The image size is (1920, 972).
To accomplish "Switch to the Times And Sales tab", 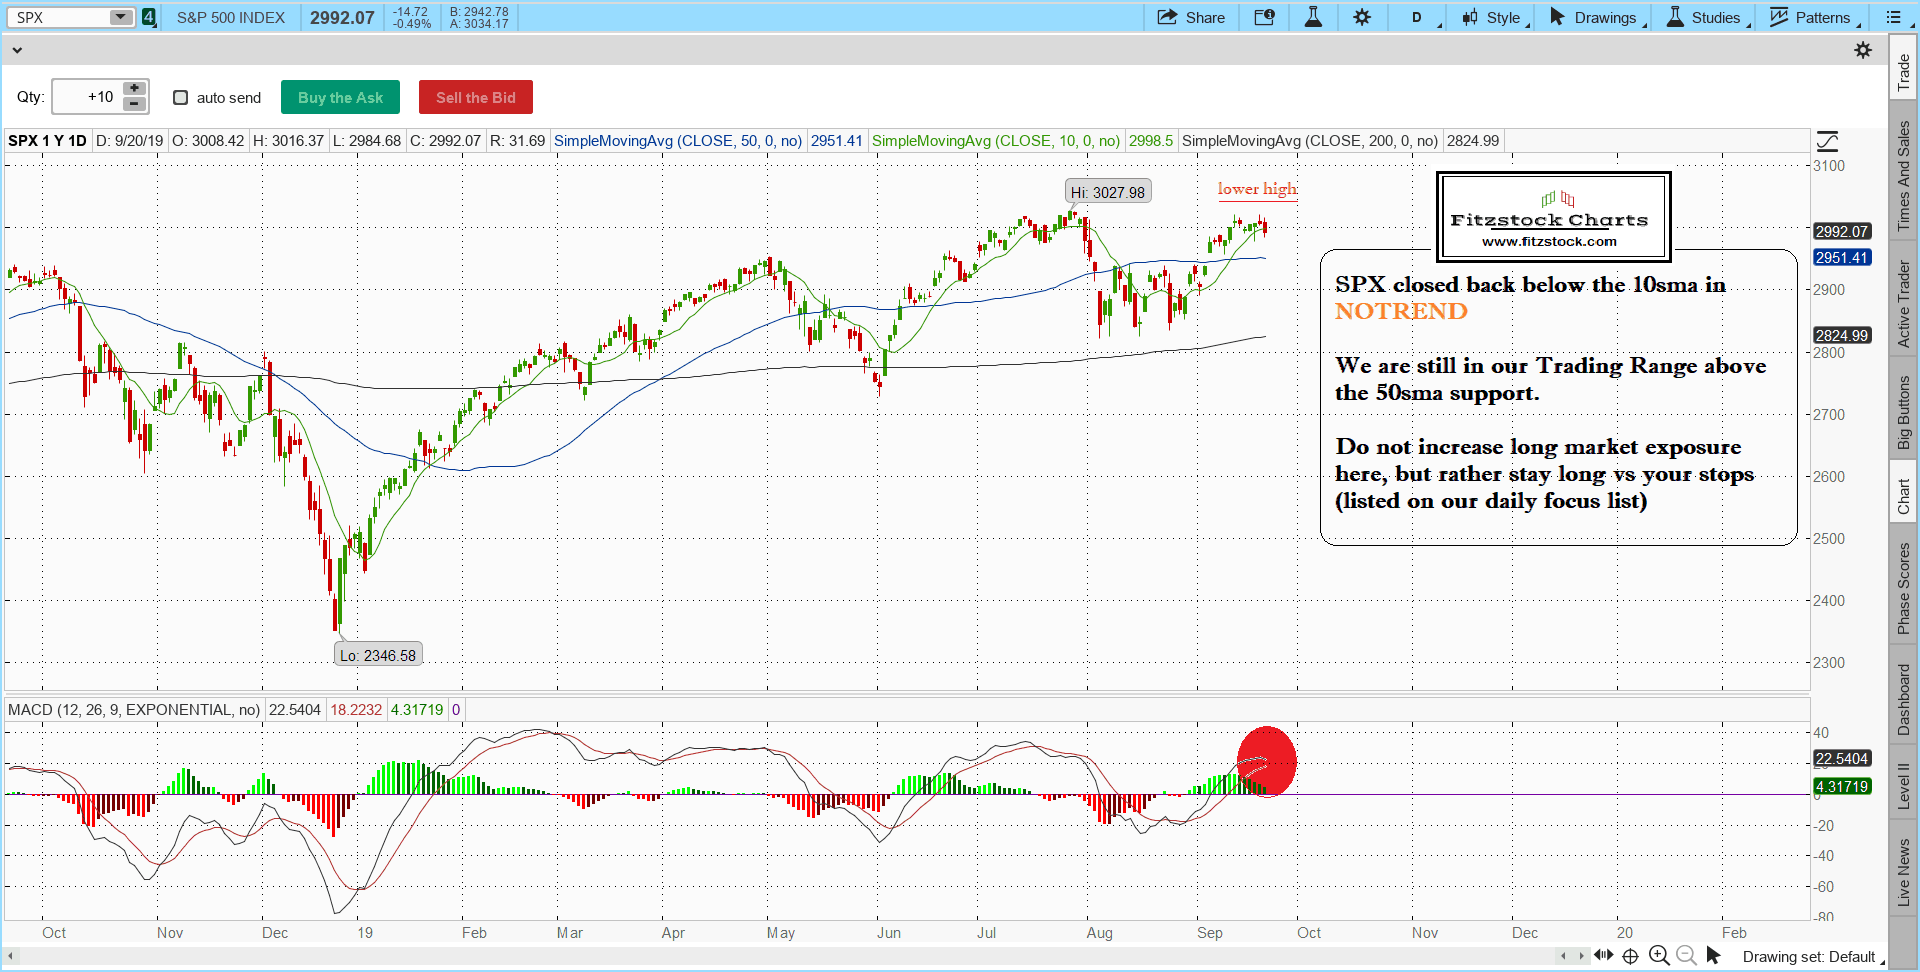I will click(x=1903, y=176).
